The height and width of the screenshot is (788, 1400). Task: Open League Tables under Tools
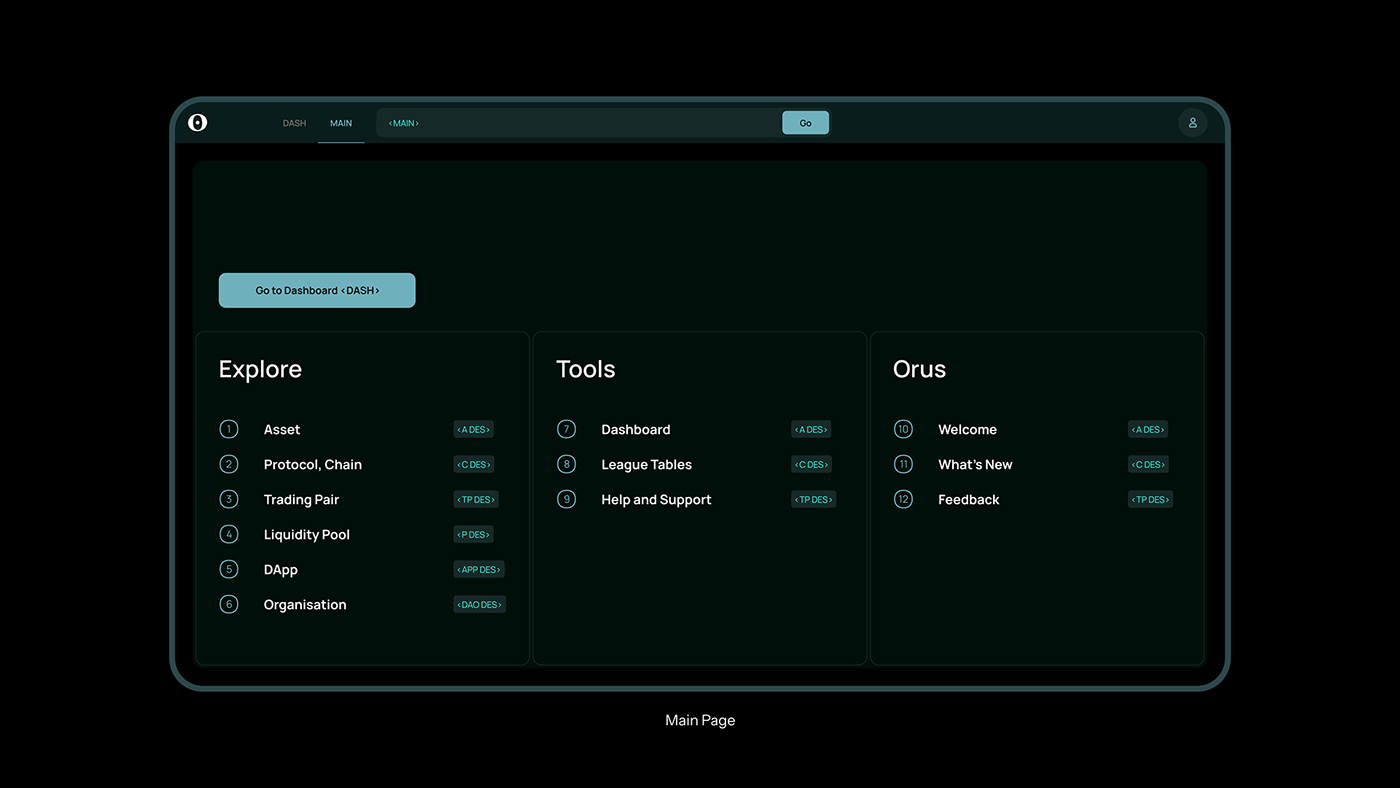(646, 465)
